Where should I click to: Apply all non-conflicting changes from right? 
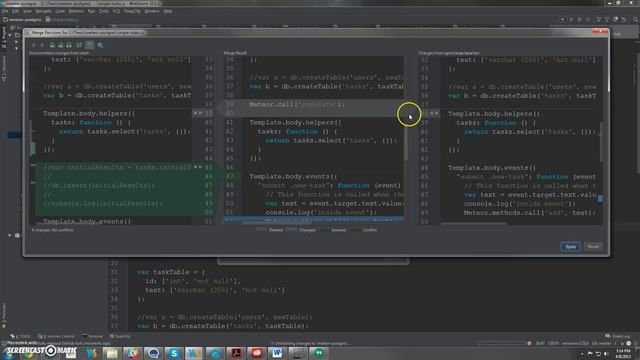pyautogui.click(x=69, y=45)
